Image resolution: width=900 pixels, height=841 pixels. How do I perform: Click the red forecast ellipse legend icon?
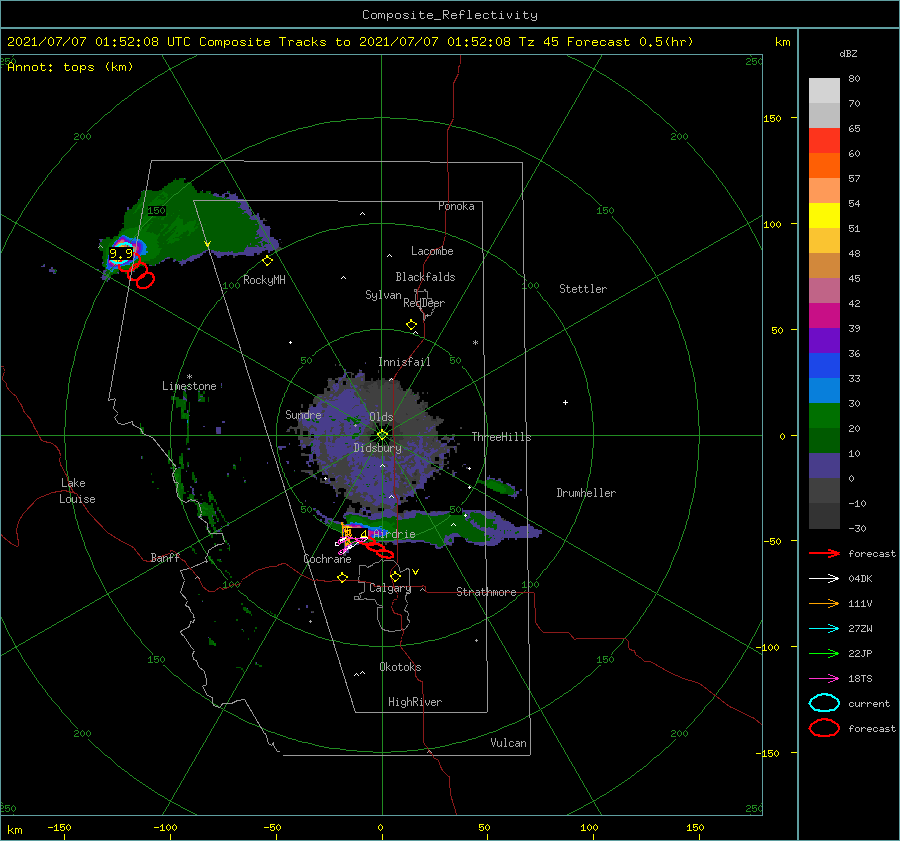[x=824, y=728]
